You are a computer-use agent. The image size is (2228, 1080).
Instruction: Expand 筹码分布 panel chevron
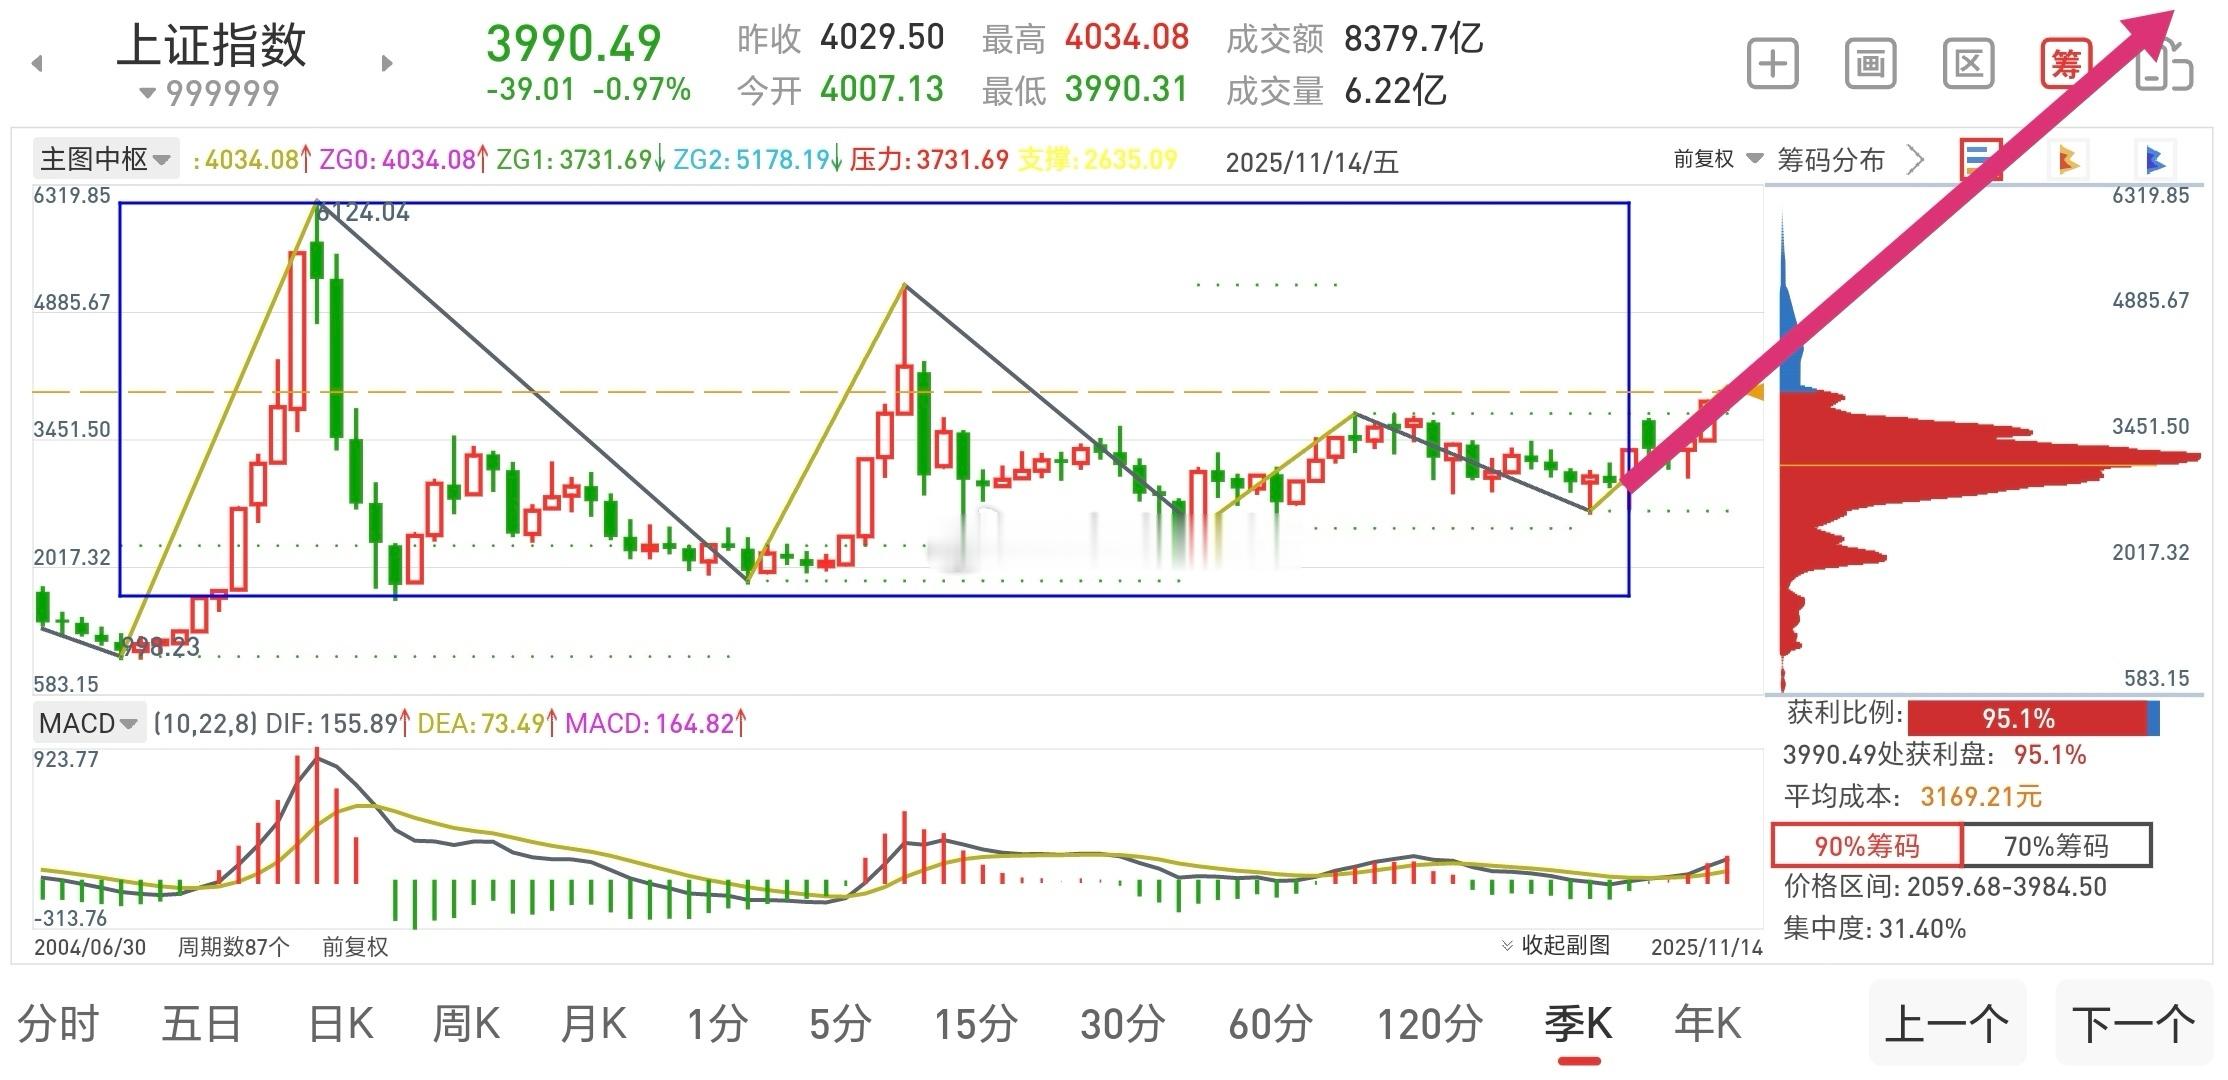pos(1915,159)
